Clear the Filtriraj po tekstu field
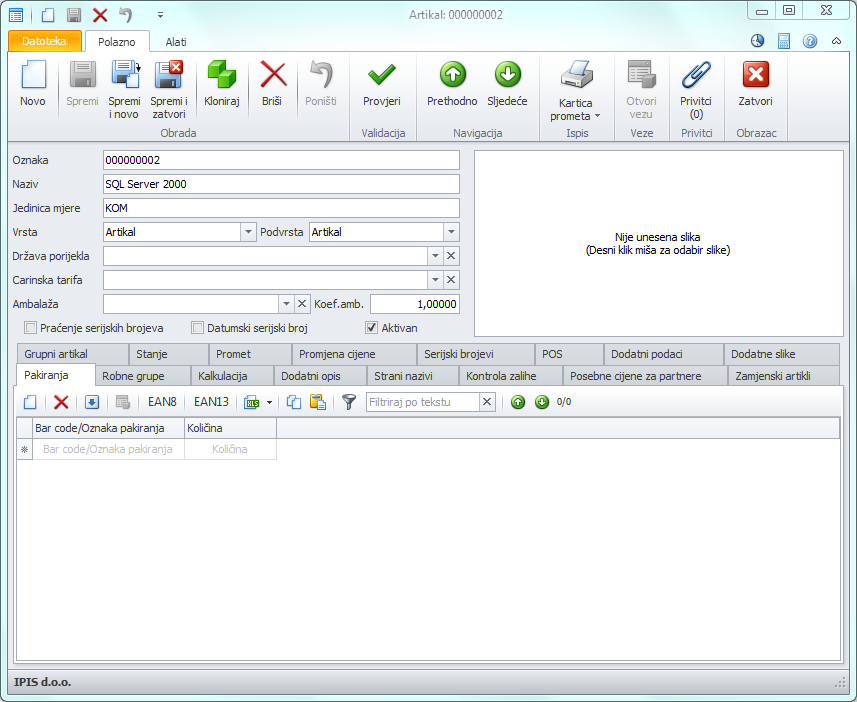The width and height of the screenshot is (857, 702). click(x=487, y=402)
